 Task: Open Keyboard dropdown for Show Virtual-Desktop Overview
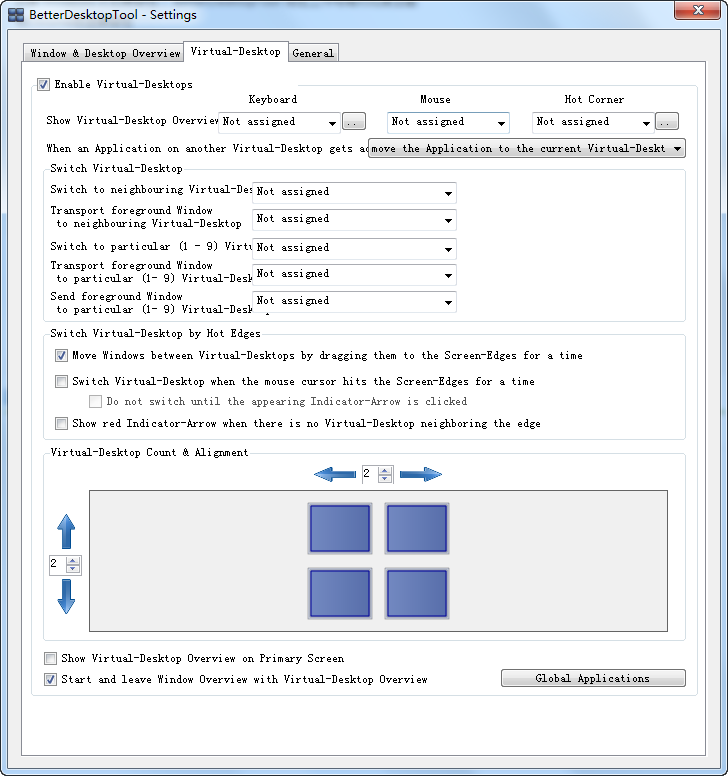[279, 122]
